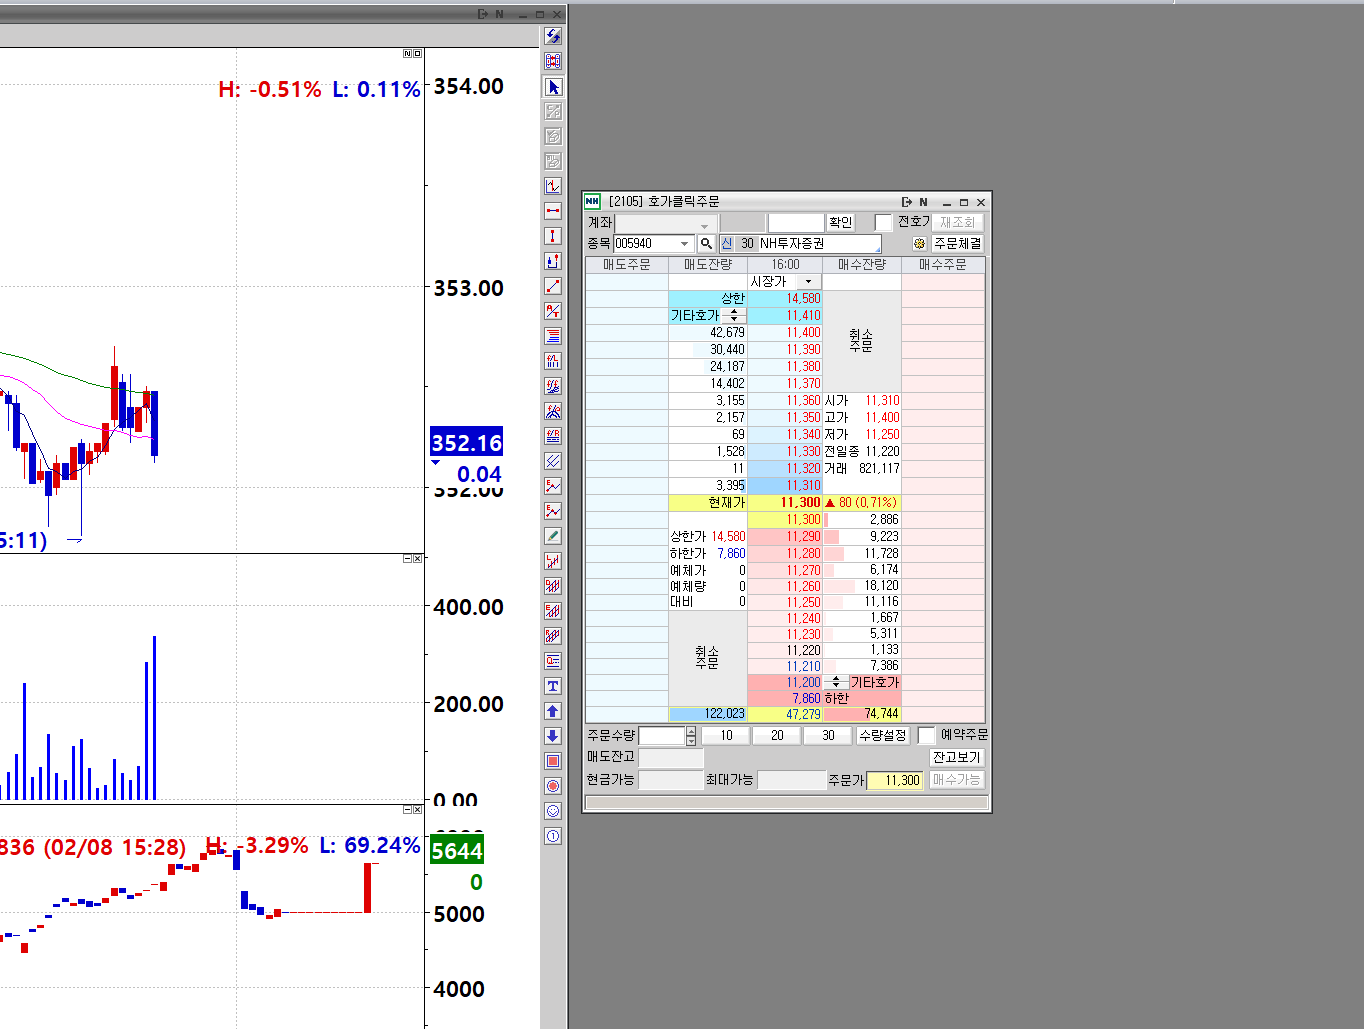Image resolution: width=1364 pixels, height=1029 pixels.
Task: Open the 계좌 account dropdown
Action: coord(704,223)
